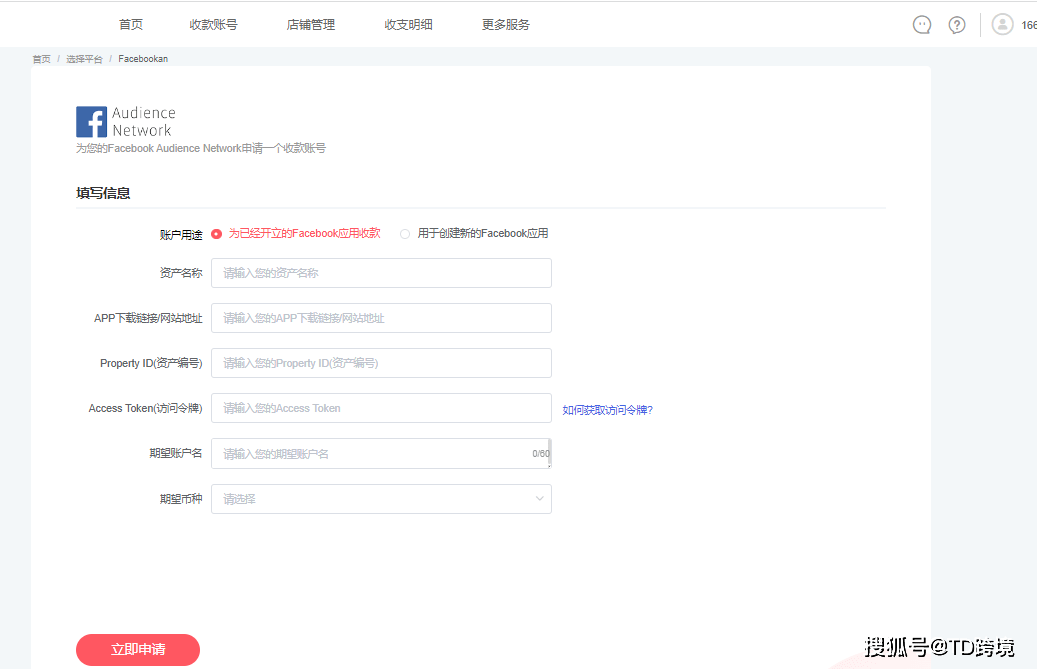Open the chat message icon
The height and width of the screenshot is (669, 1037).
tap(922, 25)
